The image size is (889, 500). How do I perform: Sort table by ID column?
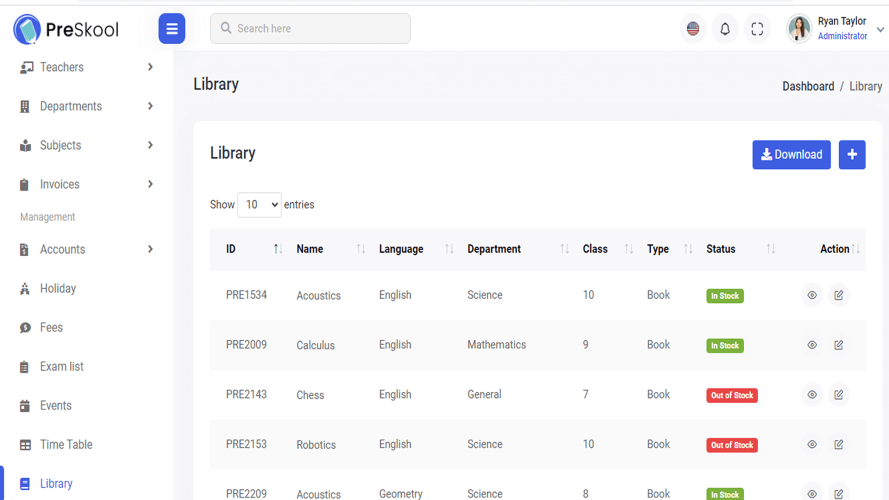[x=278, y=249]
